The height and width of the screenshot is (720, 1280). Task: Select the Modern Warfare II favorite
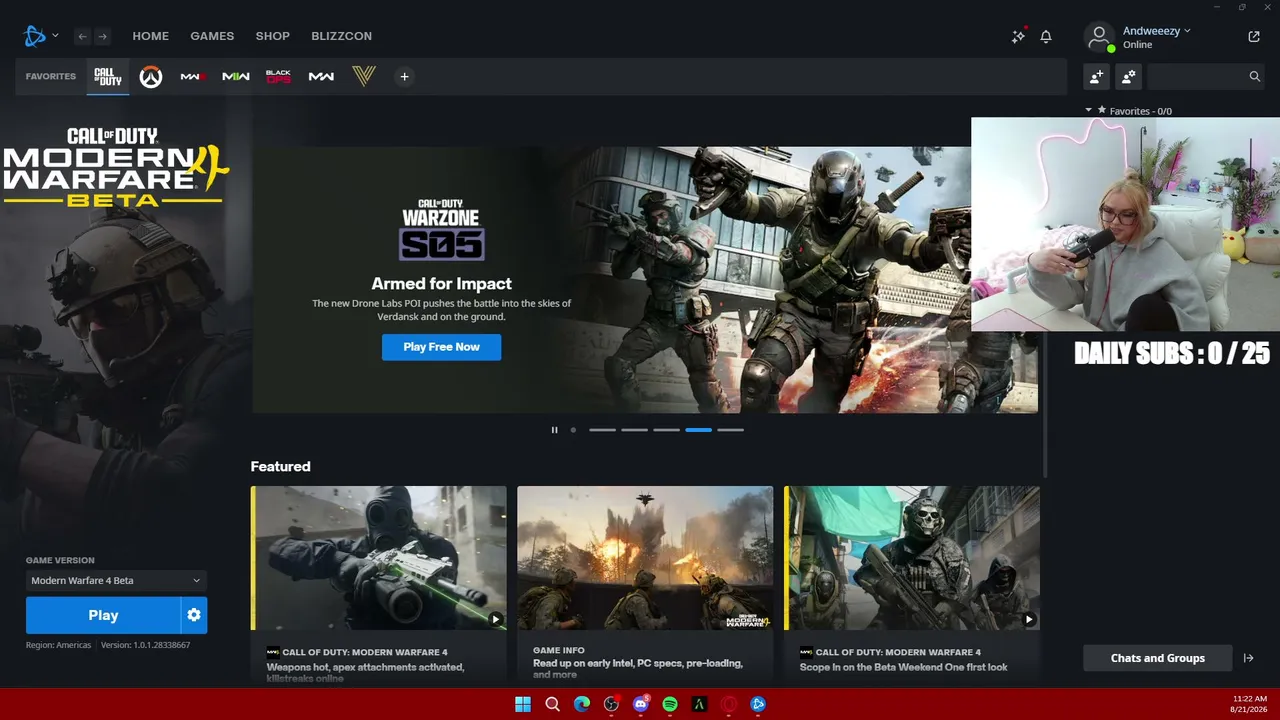click(236, 76)
